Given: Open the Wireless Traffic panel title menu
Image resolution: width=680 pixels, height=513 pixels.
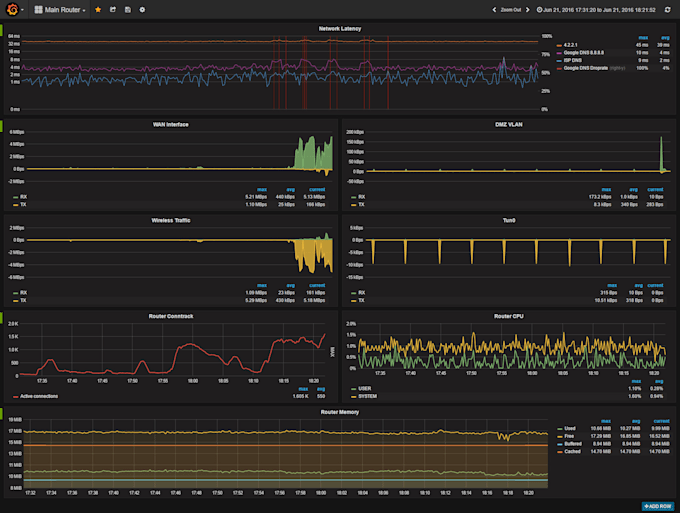Looking at the screenshot, I should coord(170,220).
